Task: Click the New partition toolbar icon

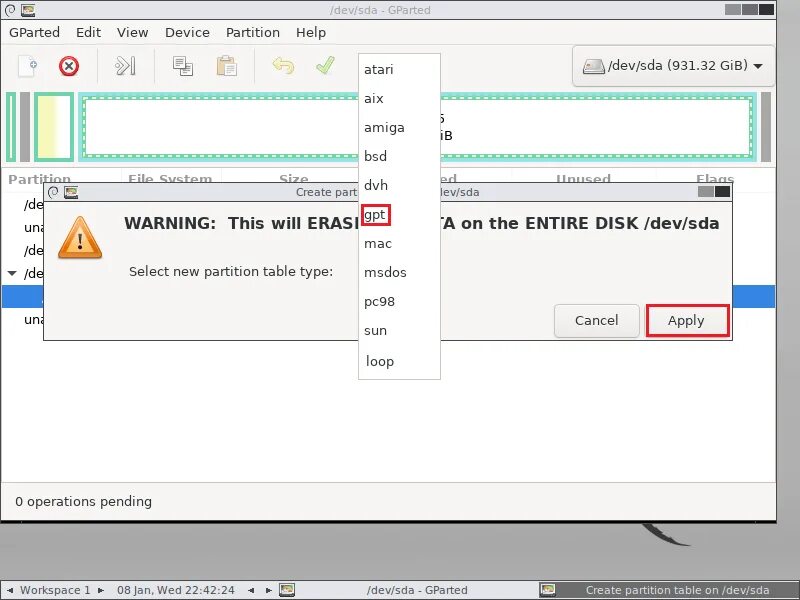Action: click(28, 66)
